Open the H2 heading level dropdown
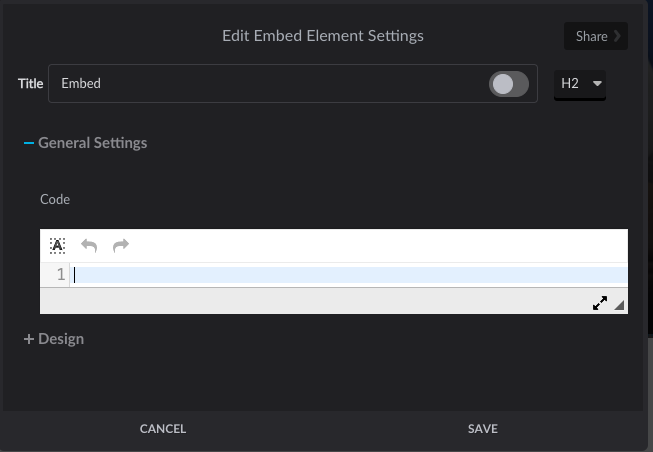The image size is (653, 452). 580,84
